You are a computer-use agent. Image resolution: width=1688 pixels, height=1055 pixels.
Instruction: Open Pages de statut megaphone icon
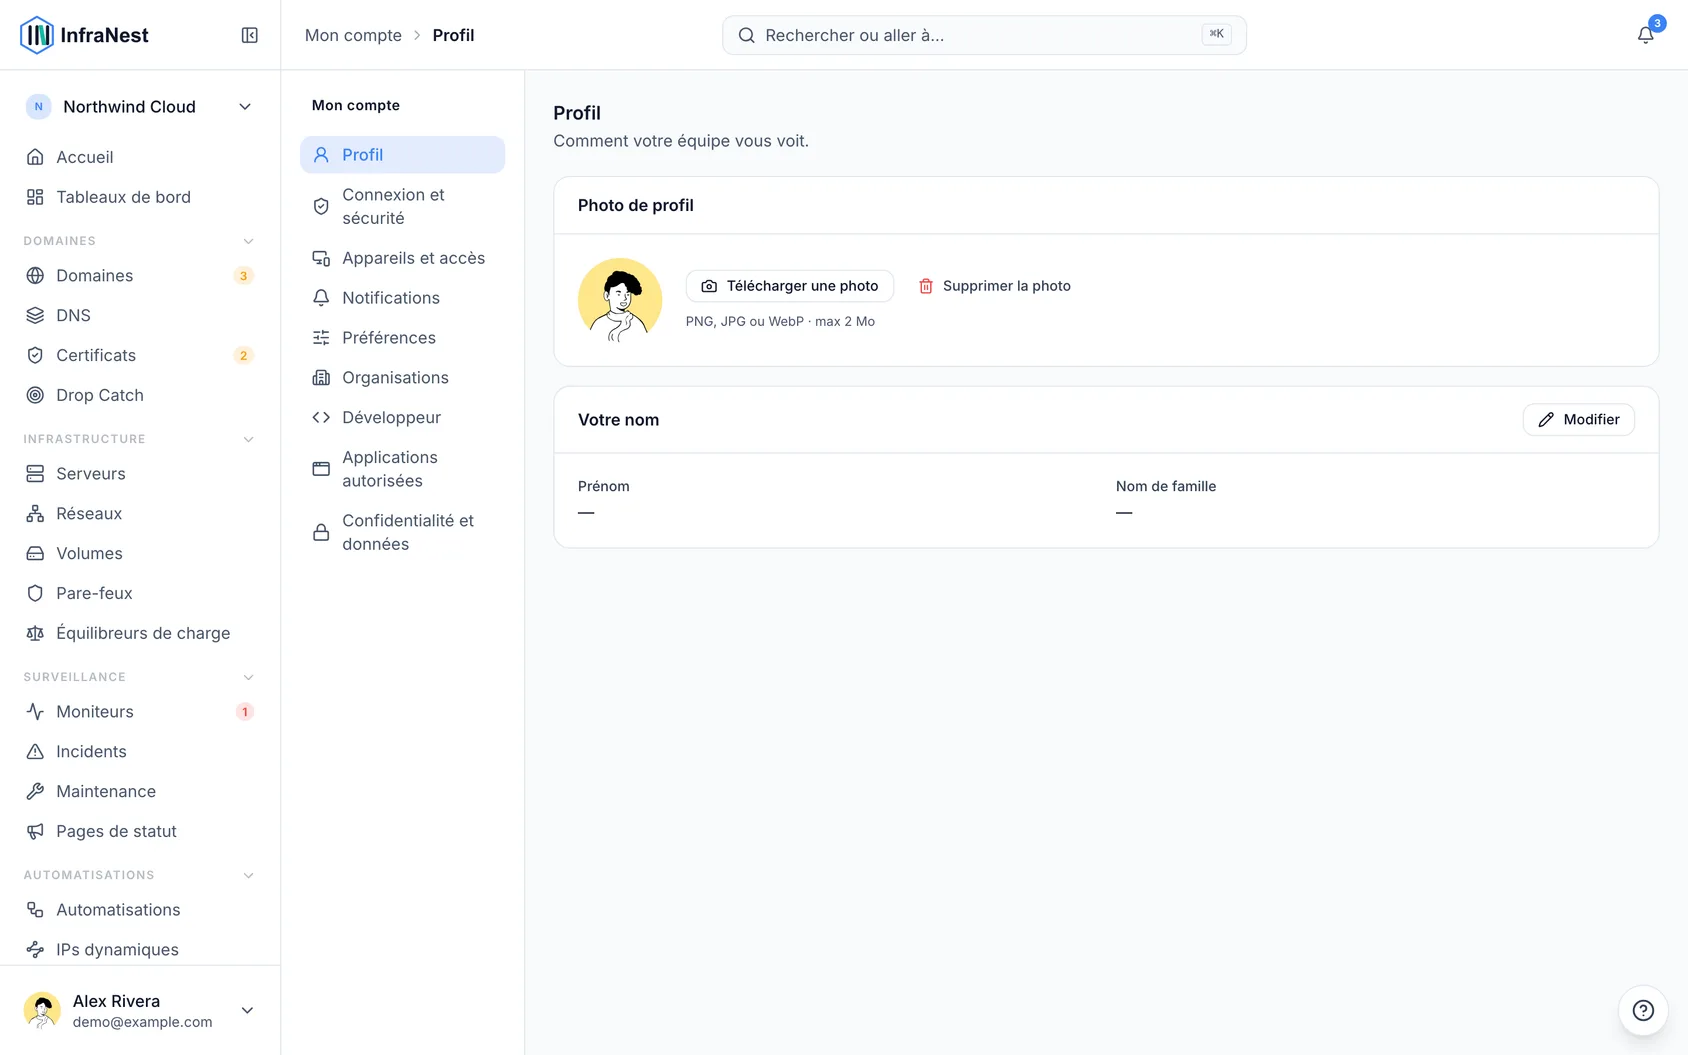point(35,831)
